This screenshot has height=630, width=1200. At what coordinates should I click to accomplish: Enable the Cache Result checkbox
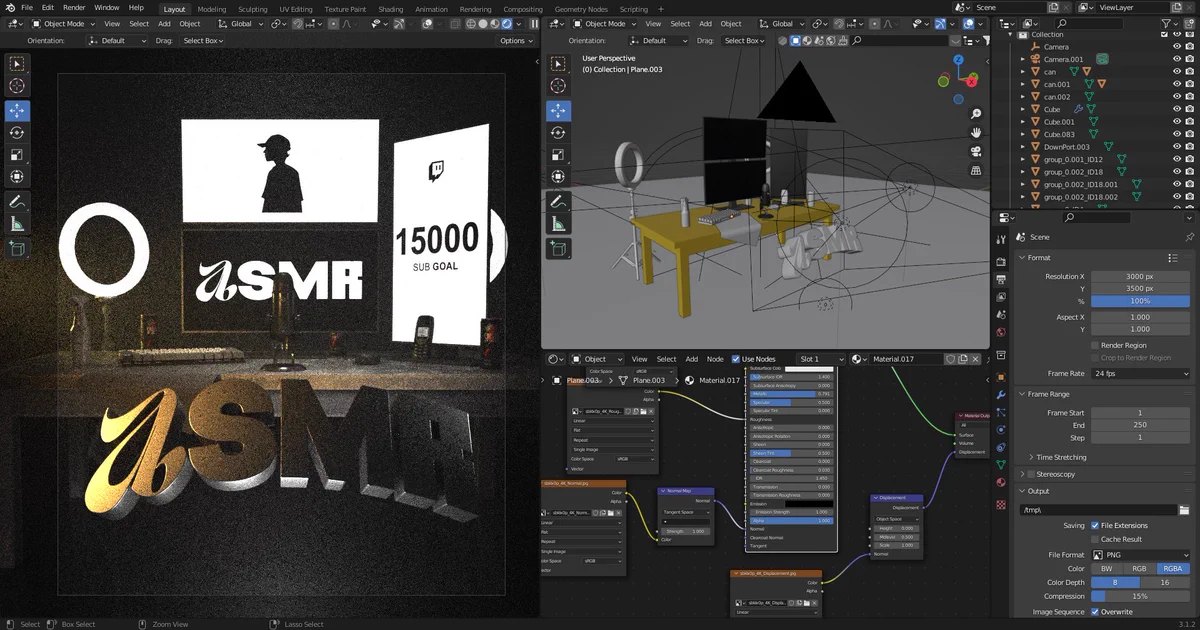1095,539
